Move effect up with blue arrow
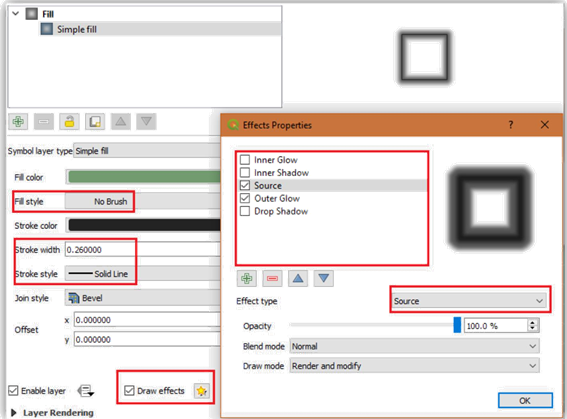 298,279
